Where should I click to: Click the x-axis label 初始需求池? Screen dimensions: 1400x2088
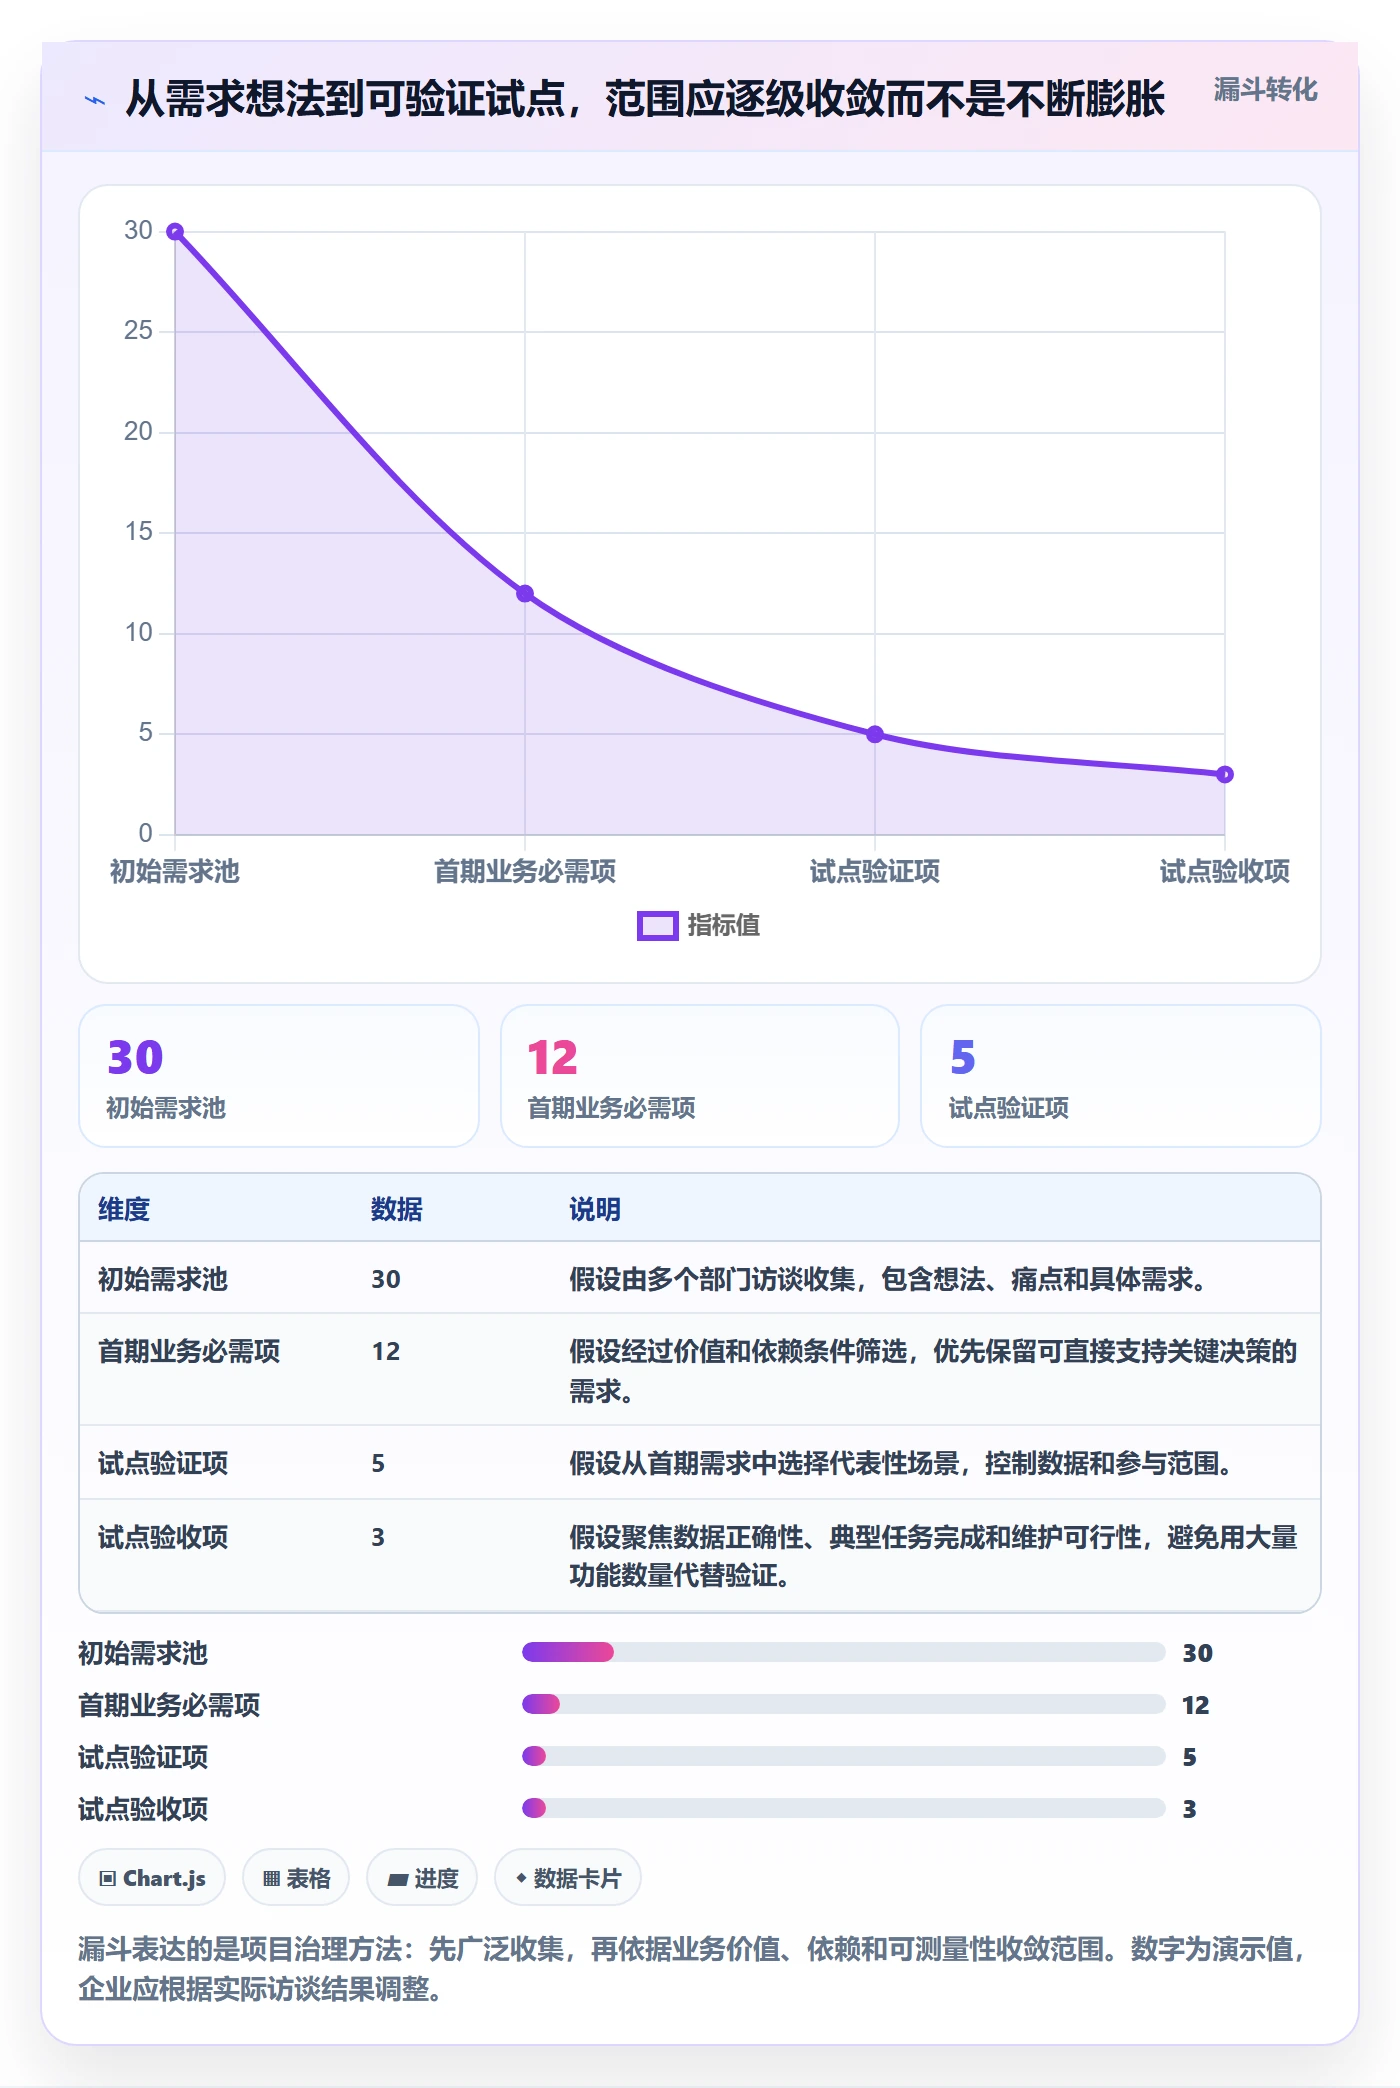tap(175, 871)
